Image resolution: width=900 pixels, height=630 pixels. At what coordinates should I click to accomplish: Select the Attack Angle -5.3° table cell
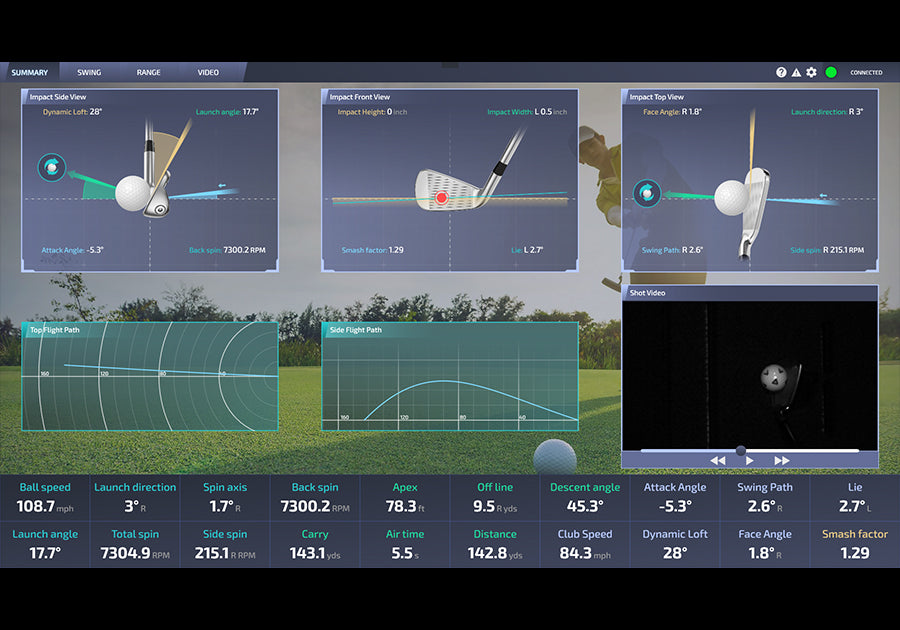tap(675, 497)
